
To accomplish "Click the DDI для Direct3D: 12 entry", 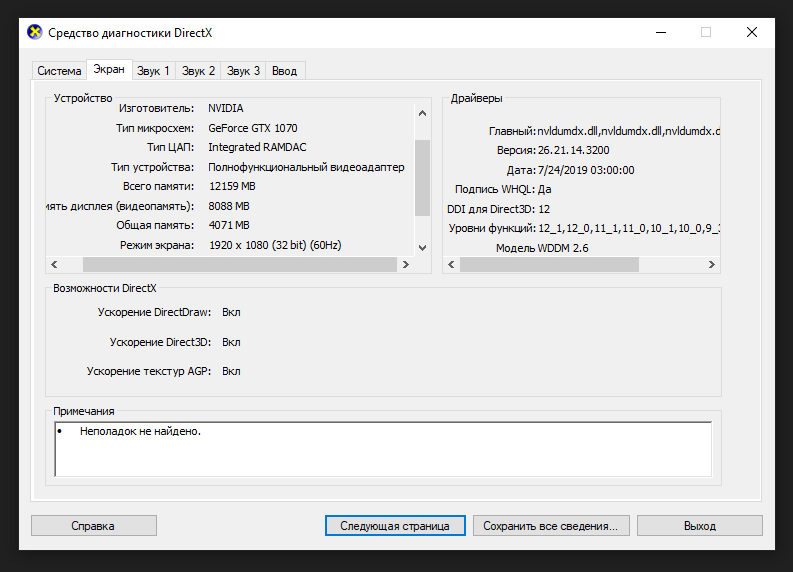I will click(498, 209).
